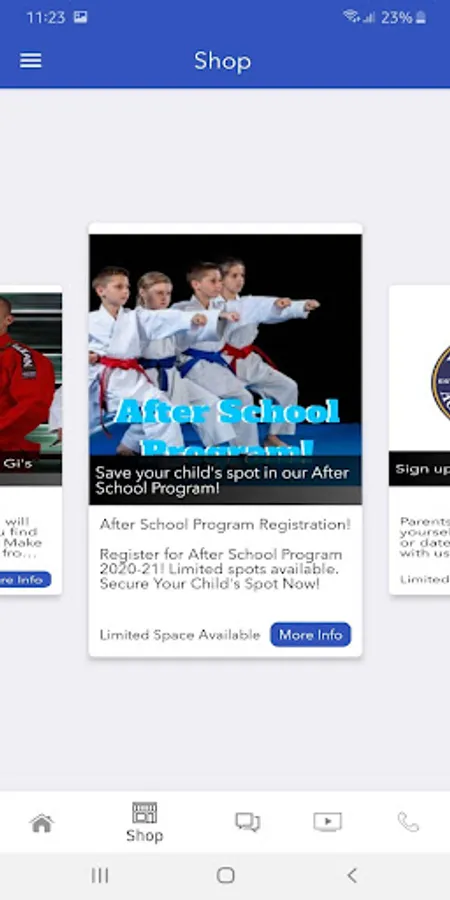The image size is (450, 900).
Task: Tap Android home navigation button
Action: 226,875
